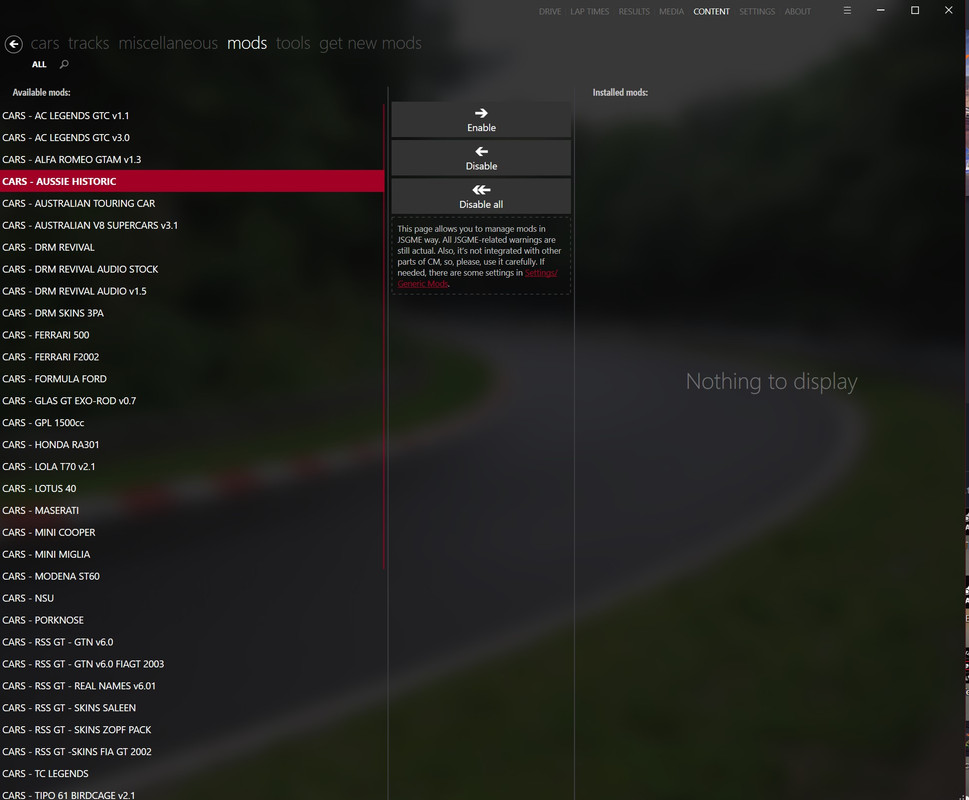Select CARS - RSS GT - REAL NAMES v6.01
The image size is (969, 800).
(192, 686)
